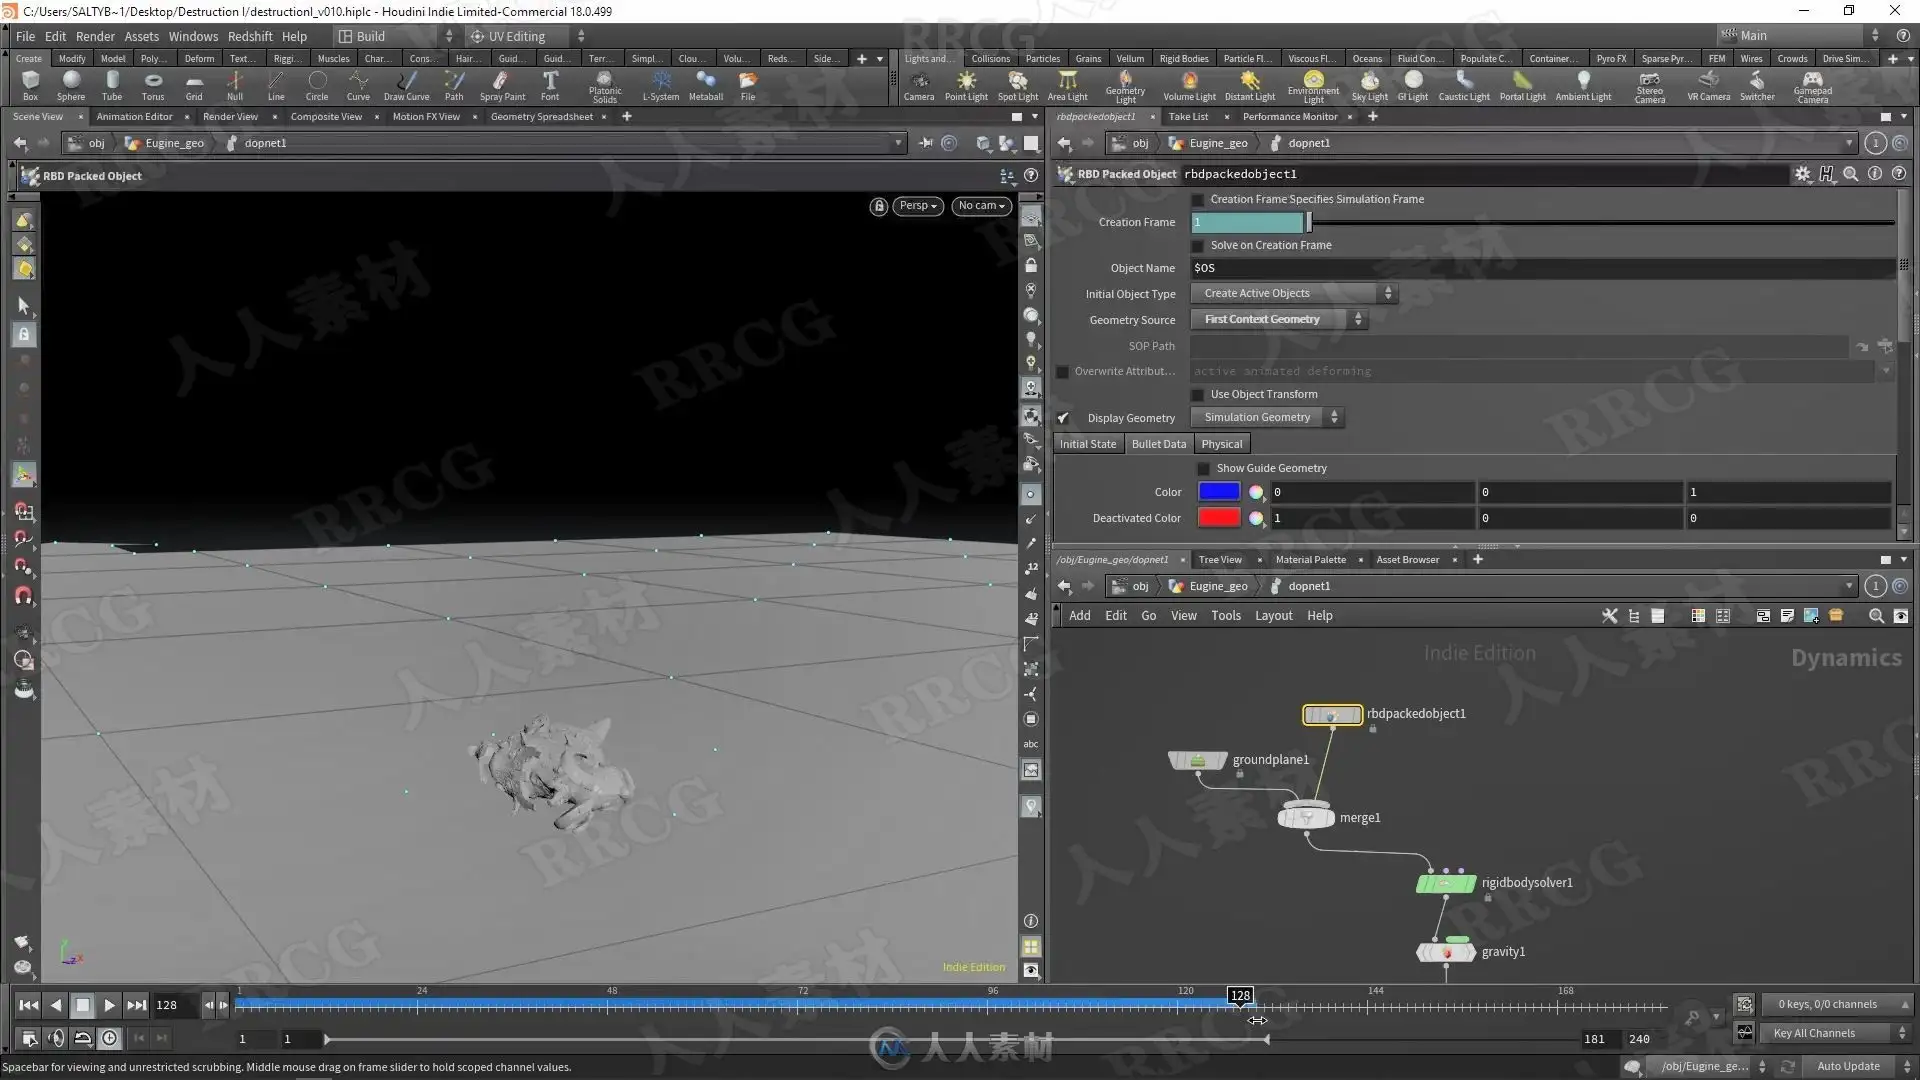Click the blue Color swatch
Screen dimensions: 1920x1080
[1218, 492]
